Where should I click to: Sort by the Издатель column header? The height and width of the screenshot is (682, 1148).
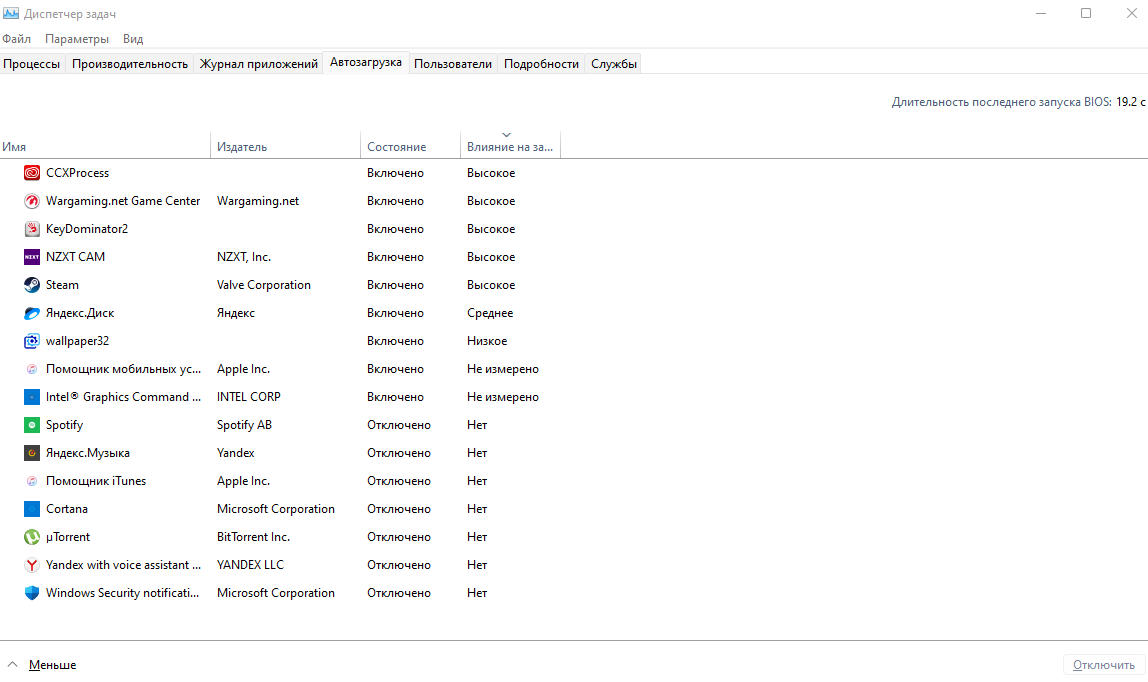click(x=286, y=146)
